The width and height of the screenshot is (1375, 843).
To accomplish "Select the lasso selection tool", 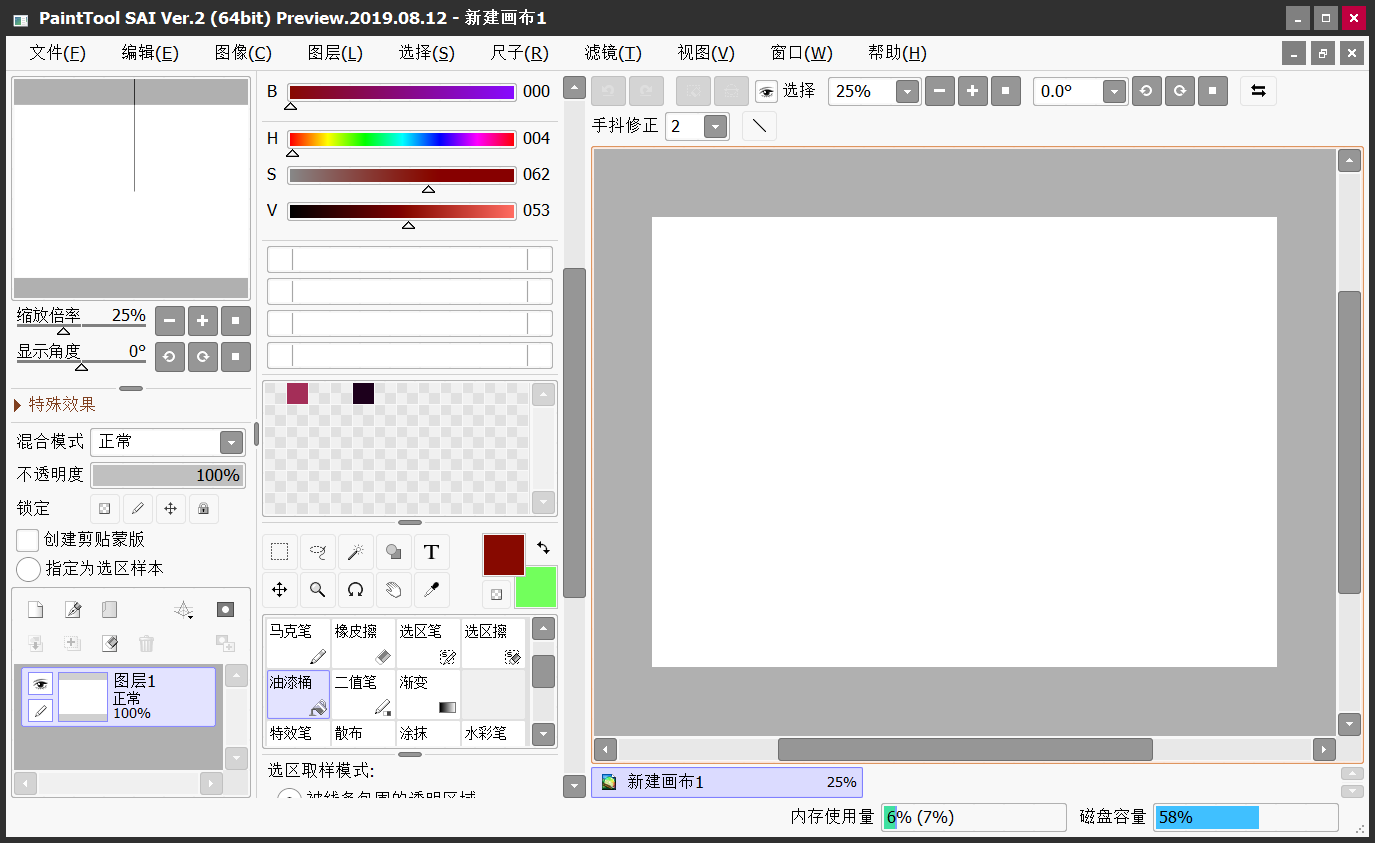I will 318,552.
